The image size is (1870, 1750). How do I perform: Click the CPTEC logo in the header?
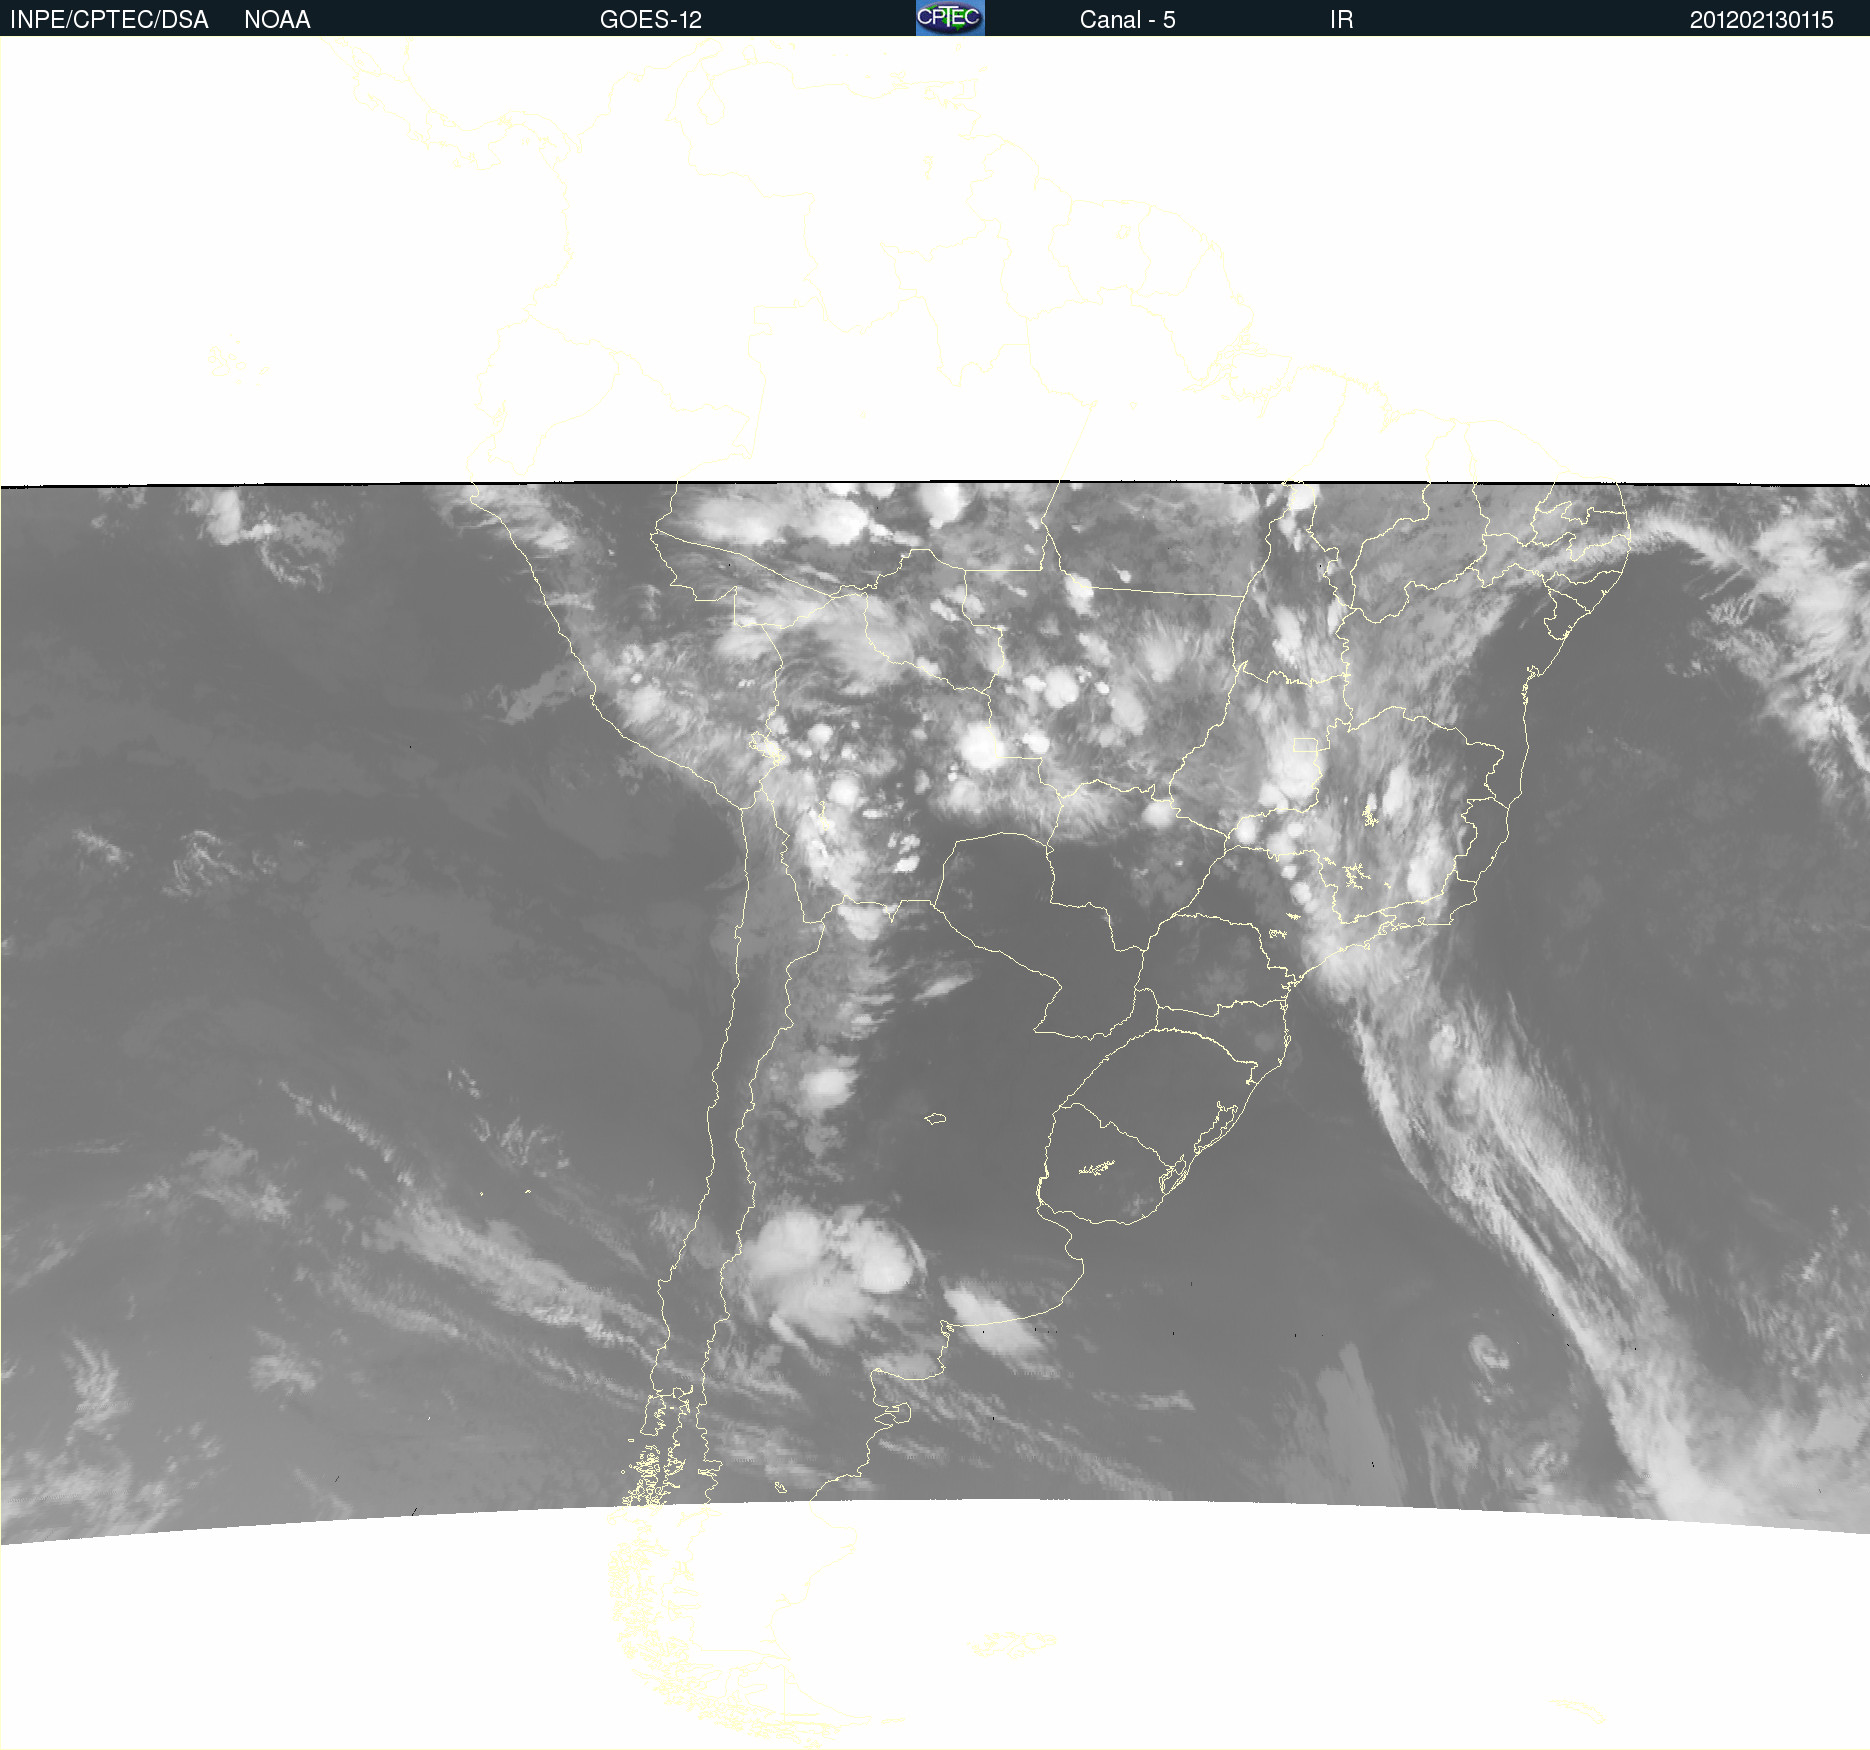tap(950, 18)
